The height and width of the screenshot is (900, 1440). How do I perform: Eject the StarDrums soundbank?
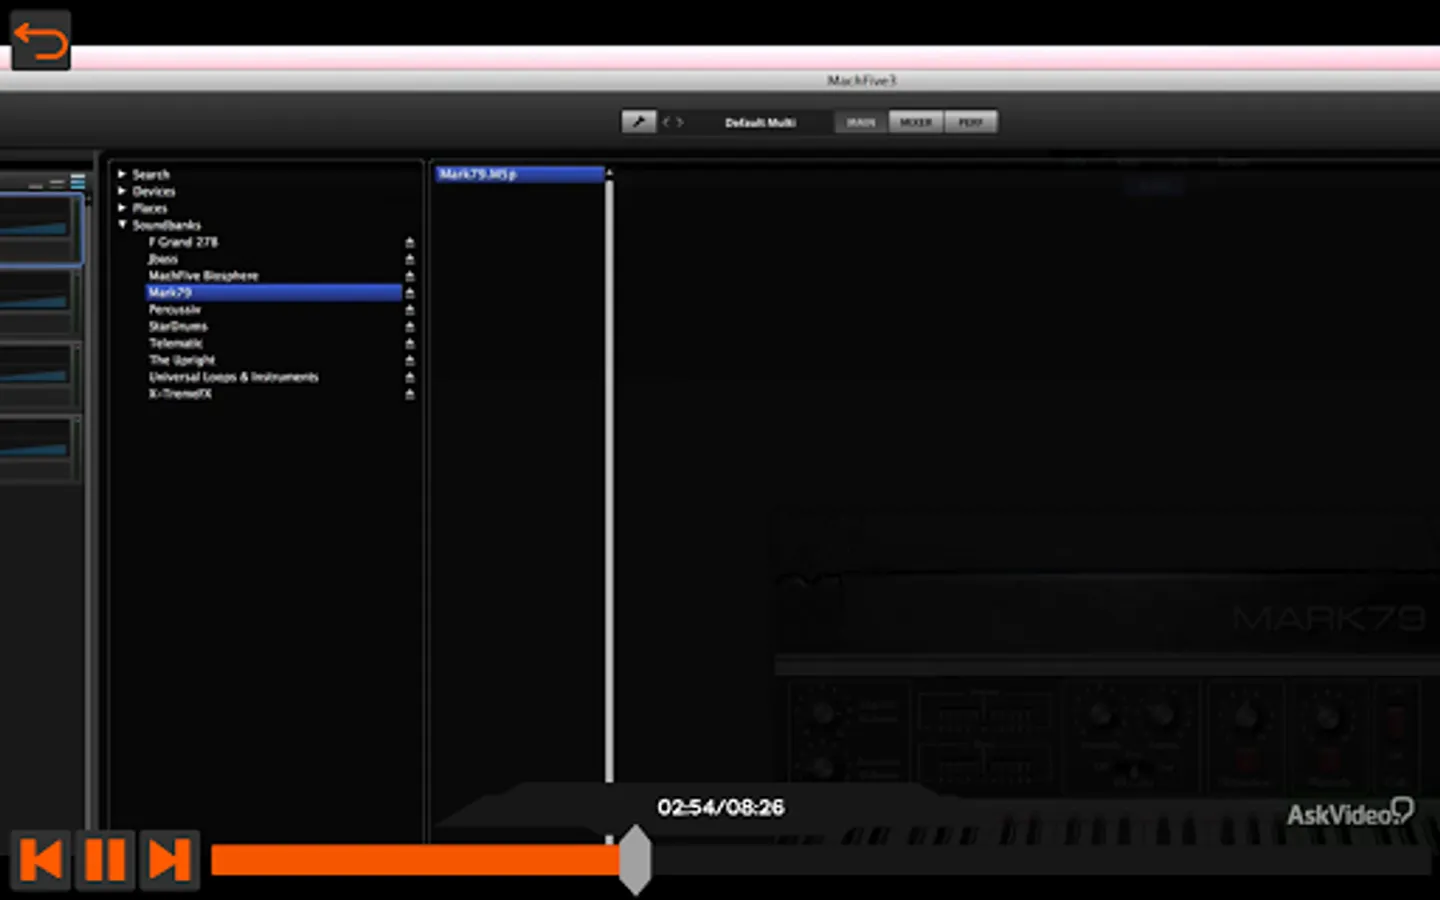(409, 327)
